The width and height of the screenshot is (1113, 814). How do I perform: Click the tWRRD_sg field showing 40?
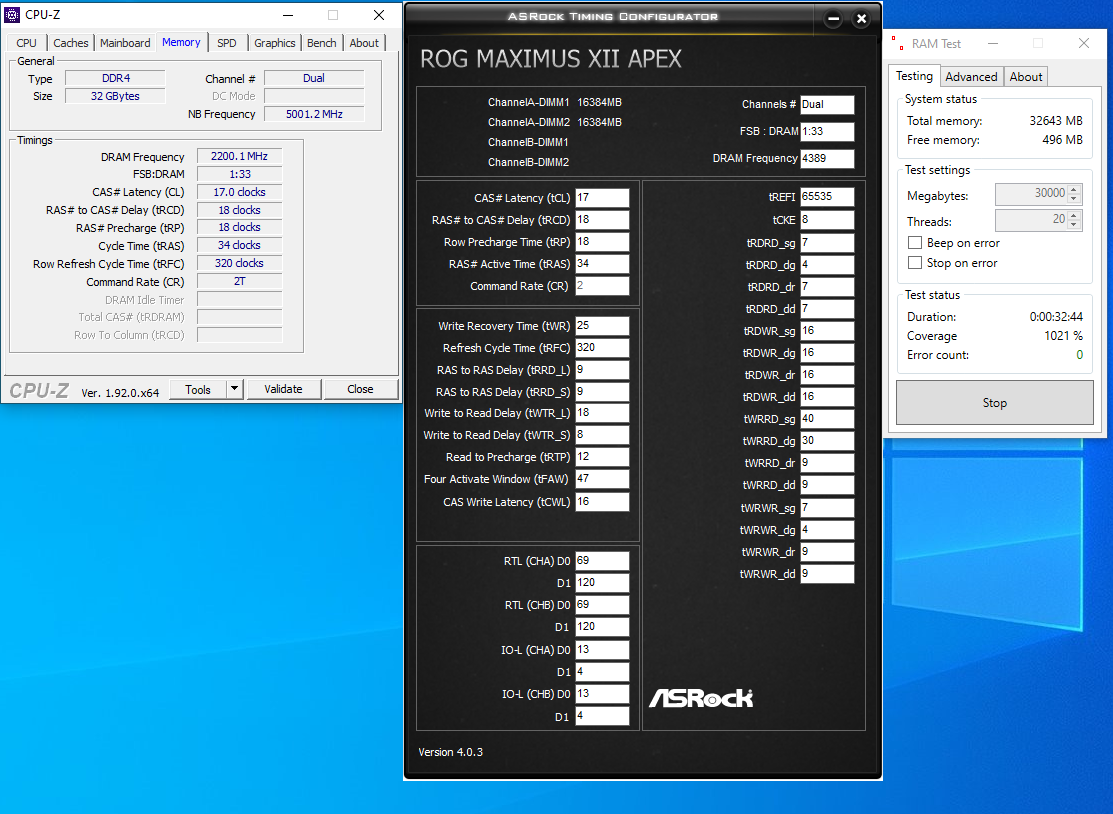click(x=827, y=418)
